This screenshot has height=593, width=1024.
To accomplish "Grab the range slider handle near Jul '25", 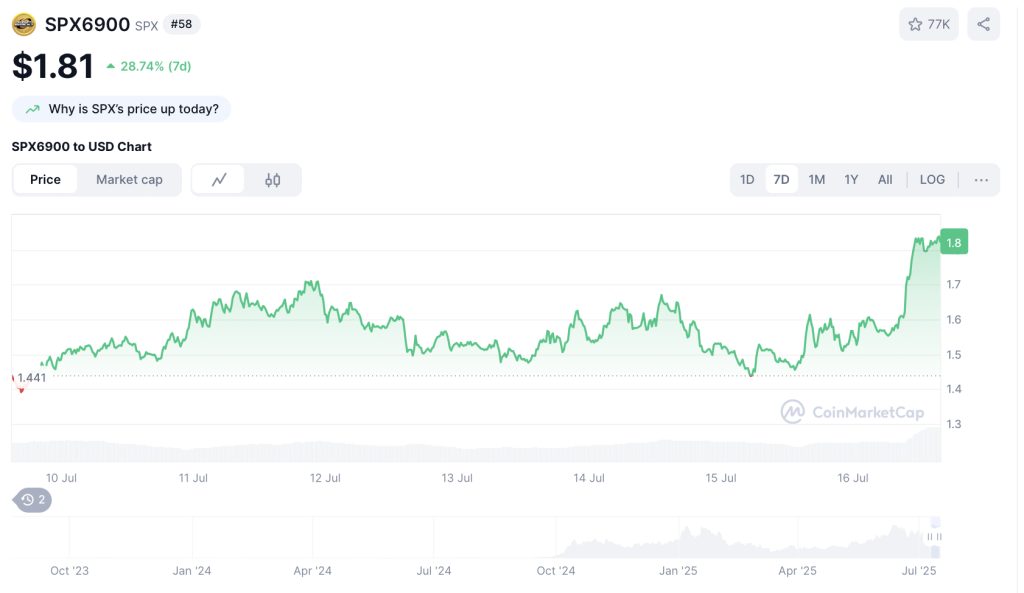I will 935,537.
